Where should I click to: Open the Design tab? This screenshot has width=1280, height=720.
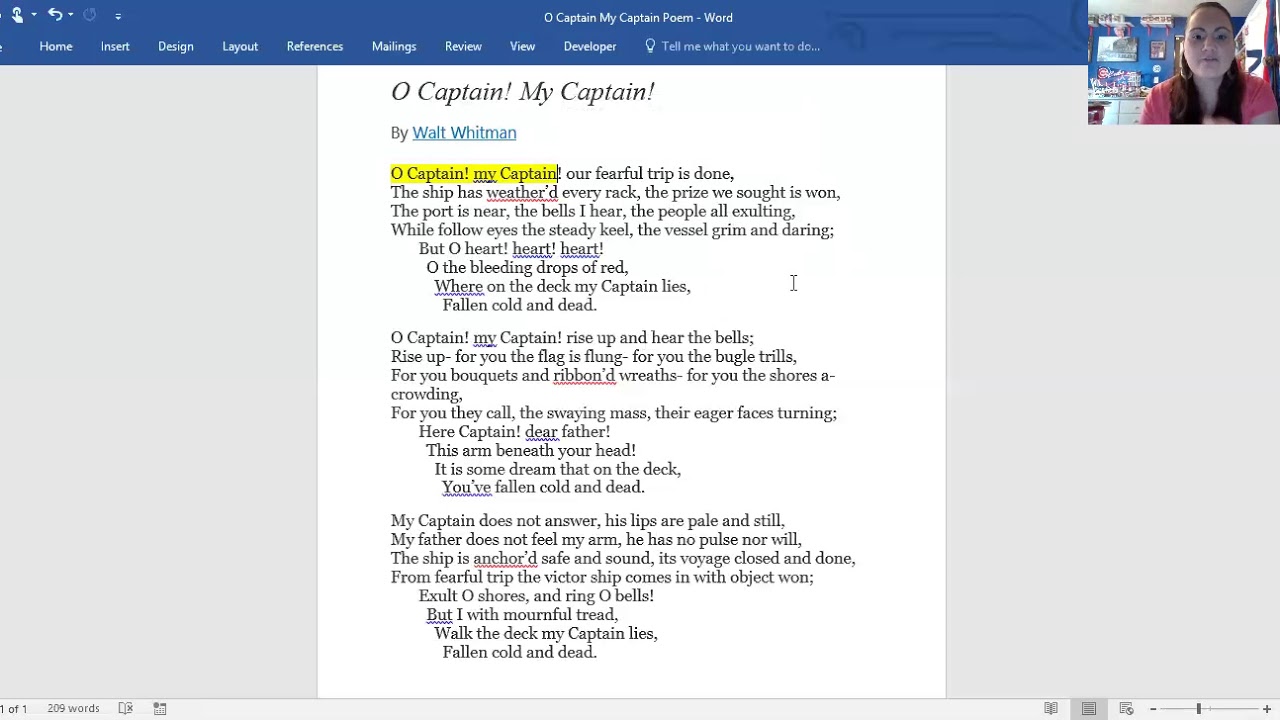pyautogui.click(x=176, y=46)
